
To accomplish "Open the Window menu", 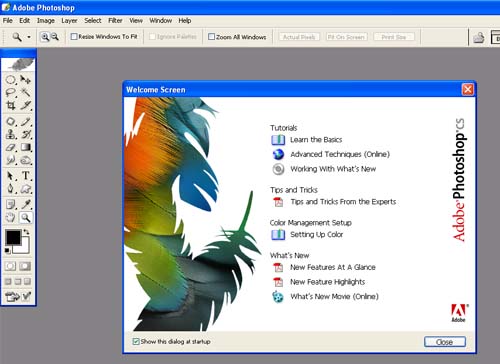I will coord(160,21).
